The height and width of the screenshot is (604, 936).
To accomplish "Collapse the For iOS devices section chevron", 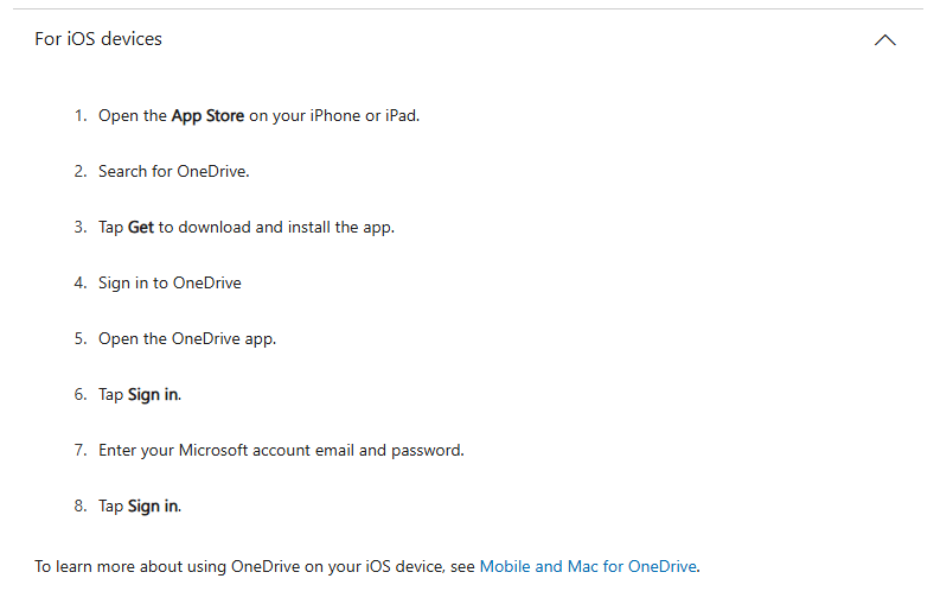I will 884,40.
